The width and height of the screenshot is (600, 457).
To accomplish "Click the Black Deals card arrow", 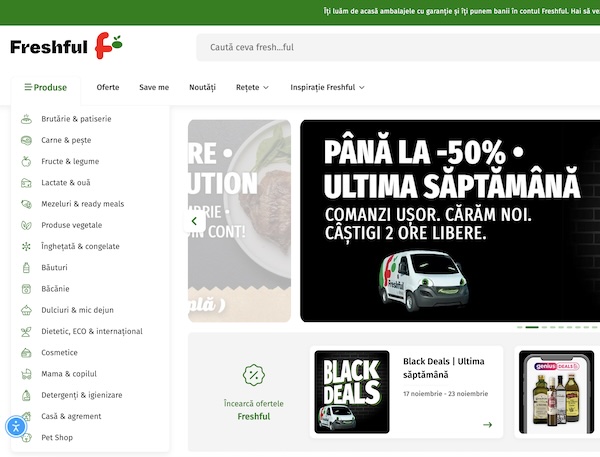I will tap(487, 425).
